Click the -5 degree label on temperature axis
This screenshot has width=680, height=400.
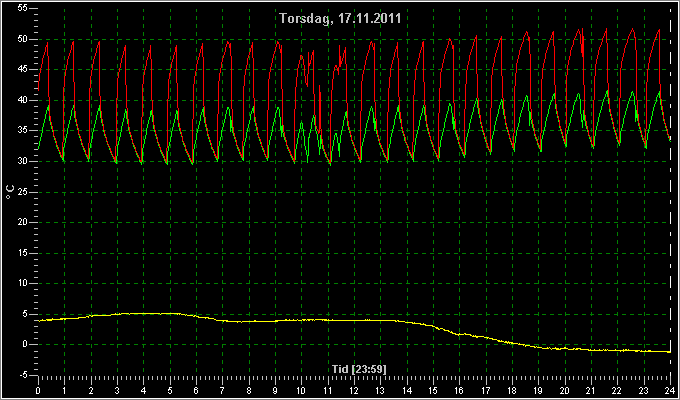coord(23,375)
